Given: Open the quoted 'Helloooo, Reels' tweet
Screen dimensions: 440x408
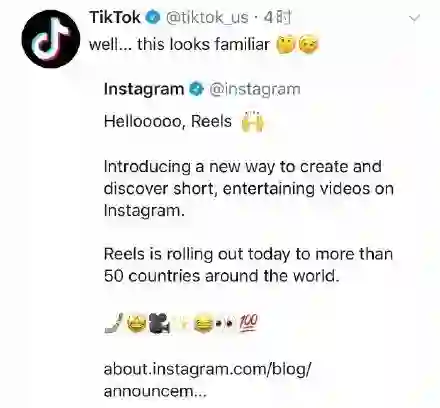Looking at the screenshot, I should (249, 240).
